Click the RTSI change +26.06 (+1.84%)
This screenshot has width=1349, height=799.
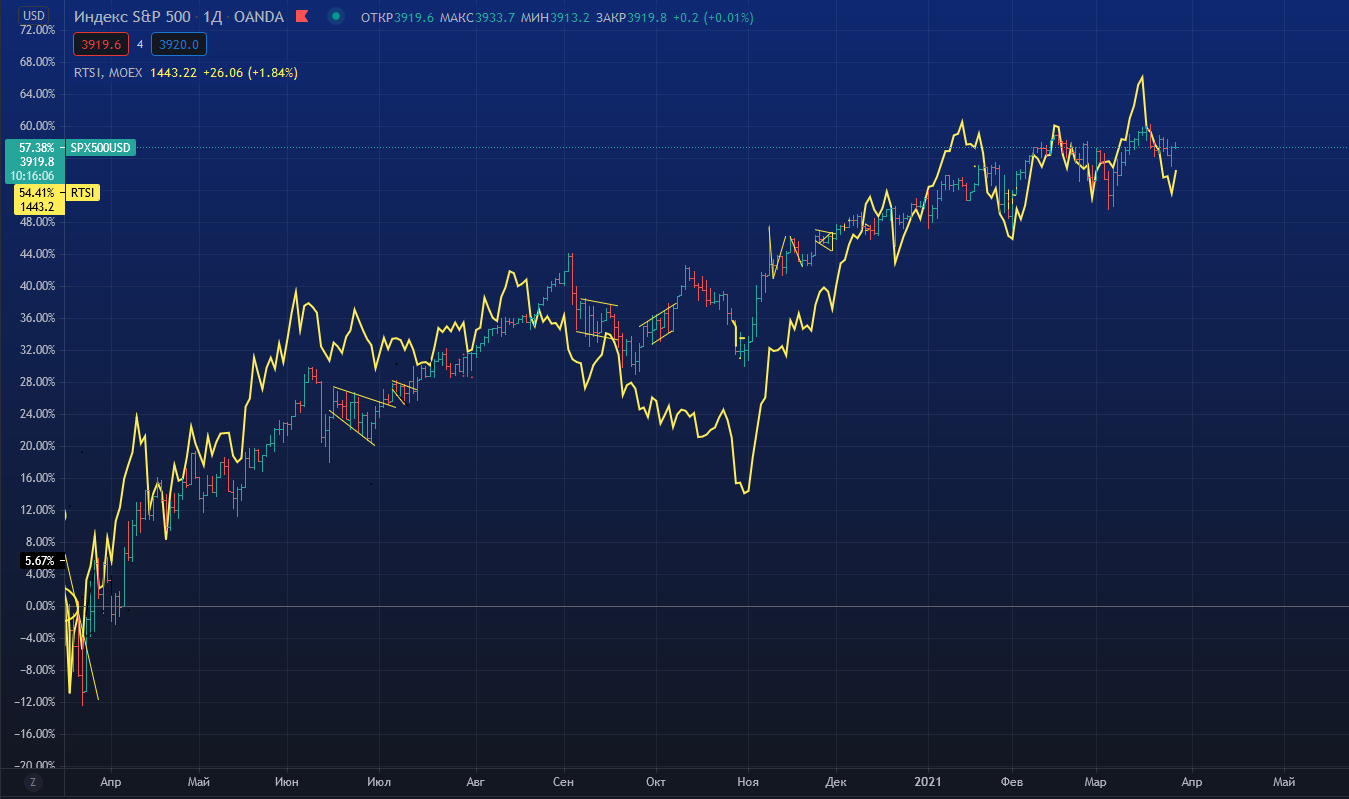250,73
